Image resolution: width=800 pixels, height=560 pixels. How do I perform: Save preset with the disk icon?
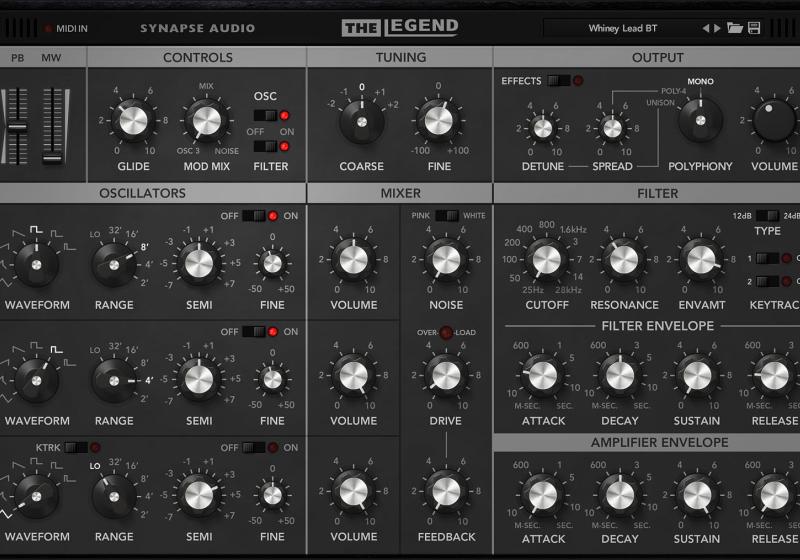[x=754, y=28]
